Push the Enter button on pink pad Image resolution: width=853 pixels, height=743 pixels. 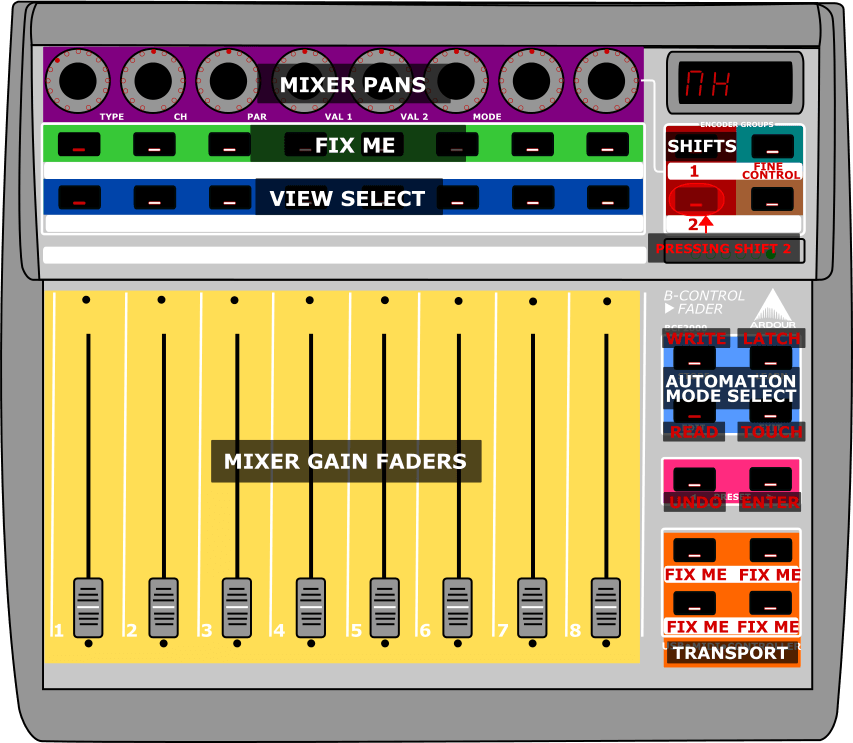coord(771,479)
